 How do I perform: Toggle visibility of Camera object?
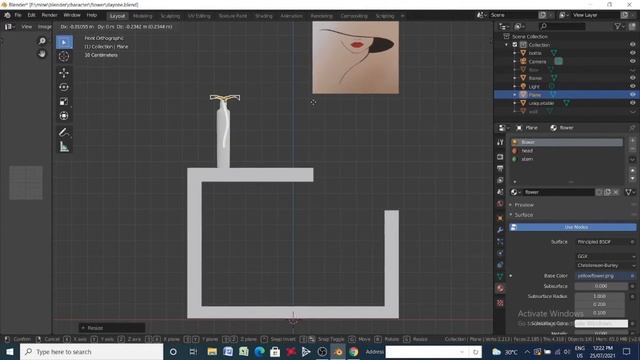click(632, 62)
